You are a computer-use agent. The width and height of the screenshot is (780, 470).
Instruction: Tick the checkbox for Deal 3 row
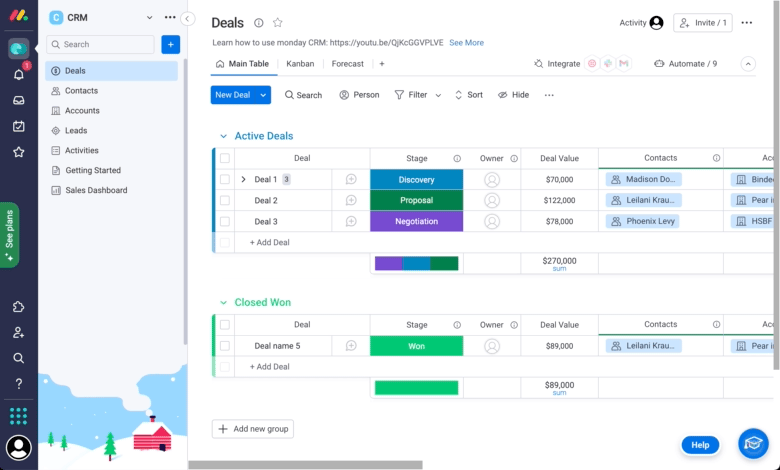point(225,221)
